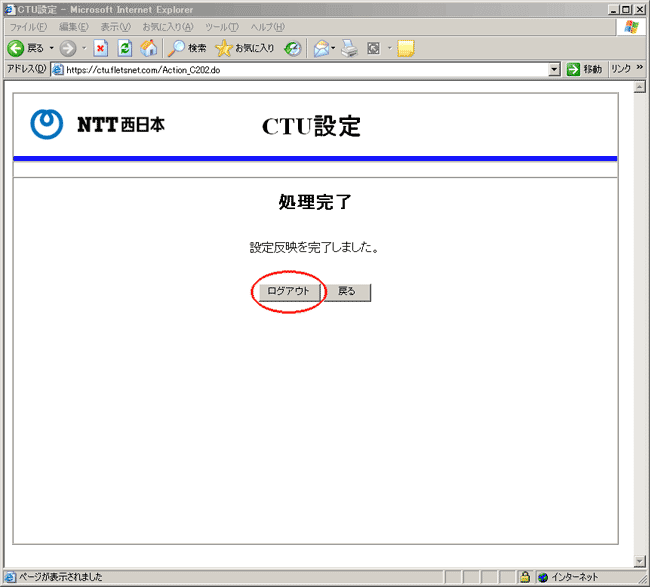Open the Forward history dropdown arrow
This screenshot has height=587, width=650.
click(84, 49)
